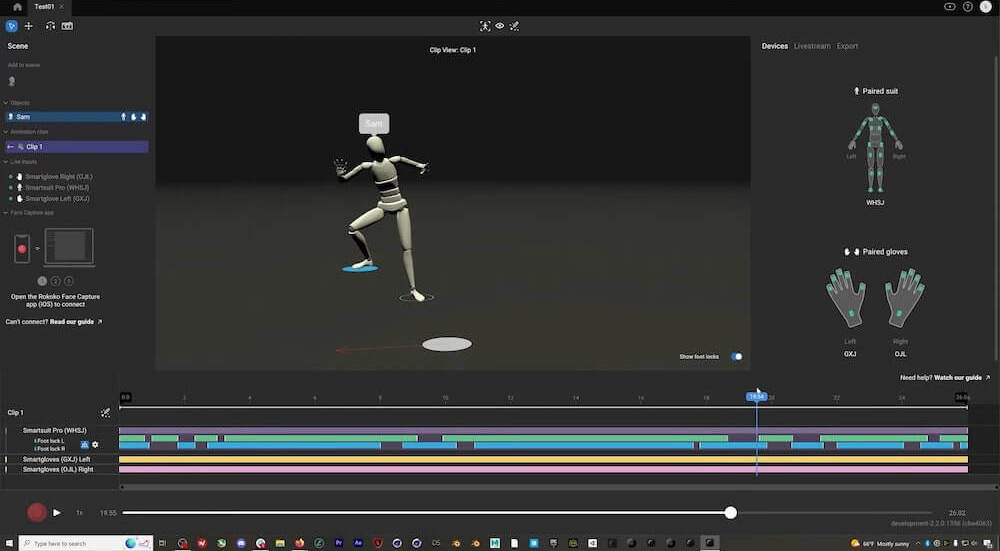Switch to the Livestream tab
1000x551 pixels.
point(811,46)
